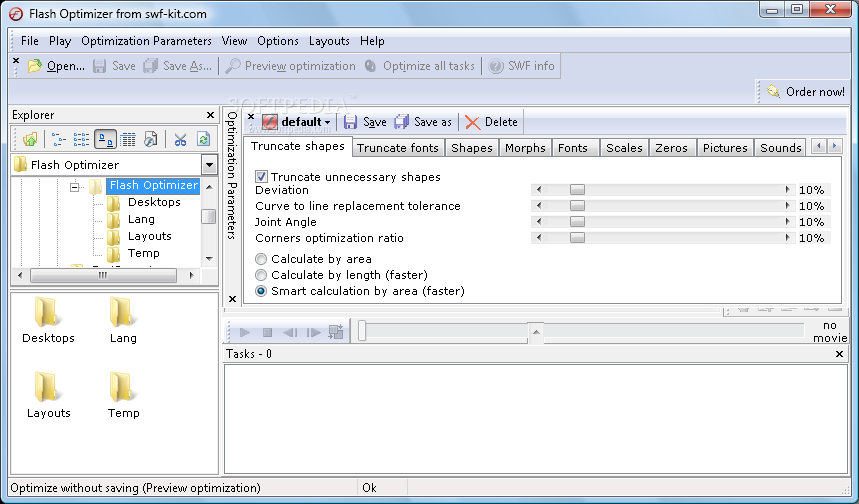Select Calculate by length (faster)
The width and height of the screenshot is (859, 504).
point(261,275)
